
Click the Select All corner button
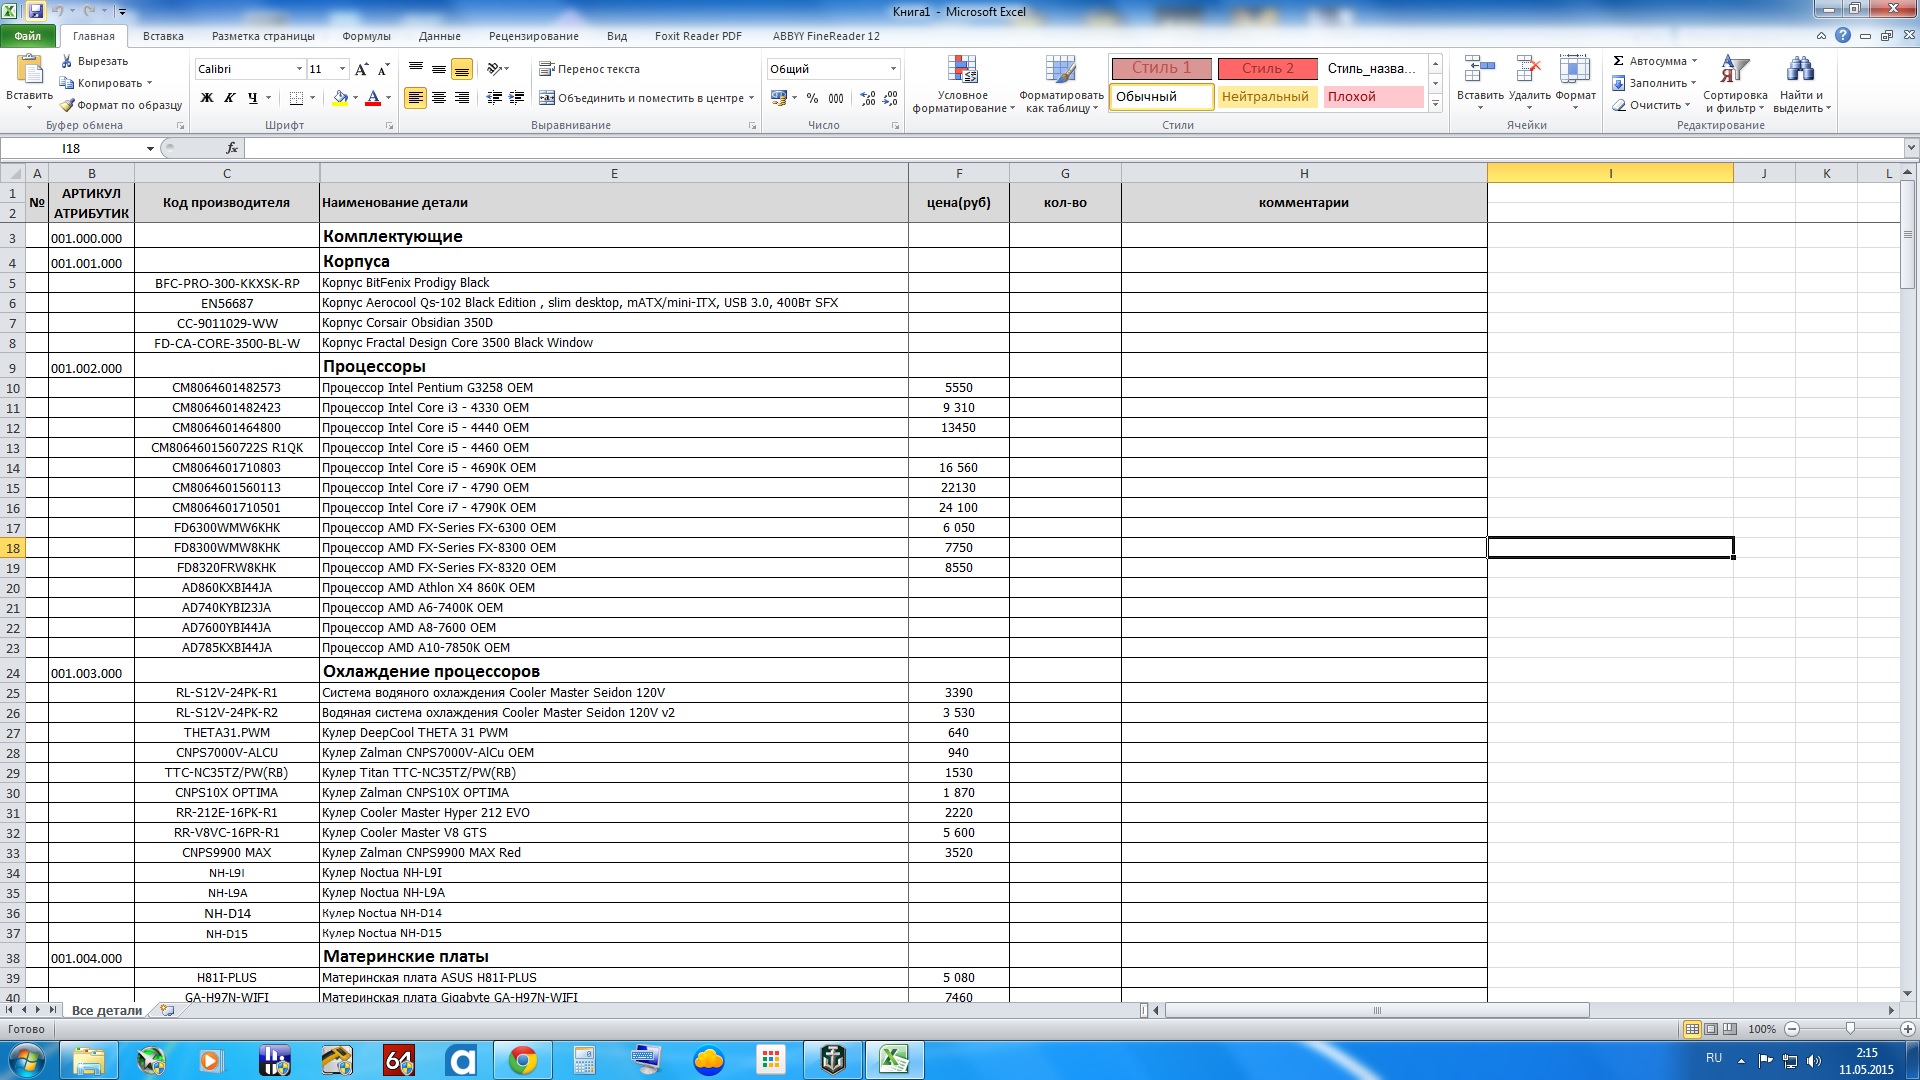click(x=13, y=173)
